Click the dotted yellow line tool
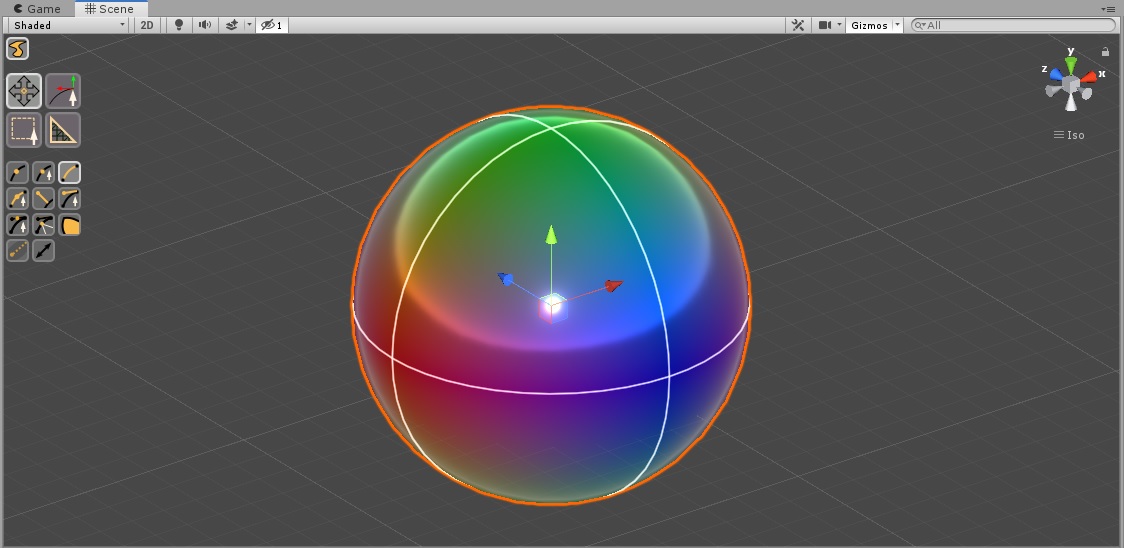The height and width of the screenshot is (548, 1124). tap(17, 250)
